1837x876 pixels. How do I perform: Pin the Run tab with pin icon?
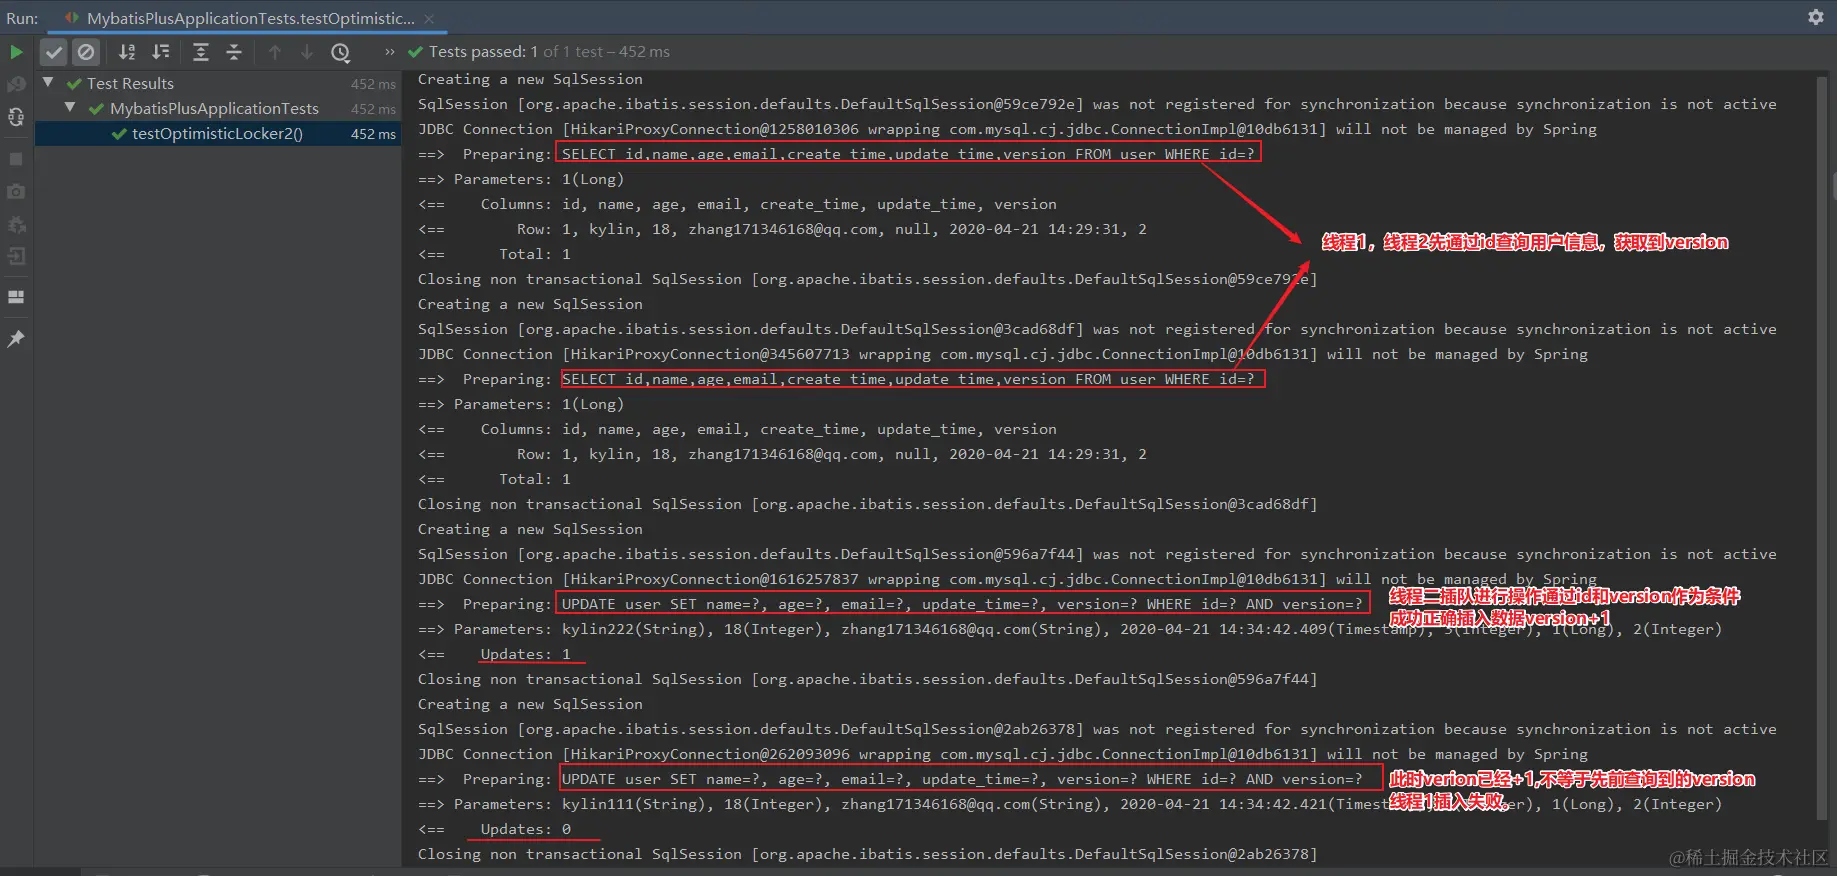point(16,339)
